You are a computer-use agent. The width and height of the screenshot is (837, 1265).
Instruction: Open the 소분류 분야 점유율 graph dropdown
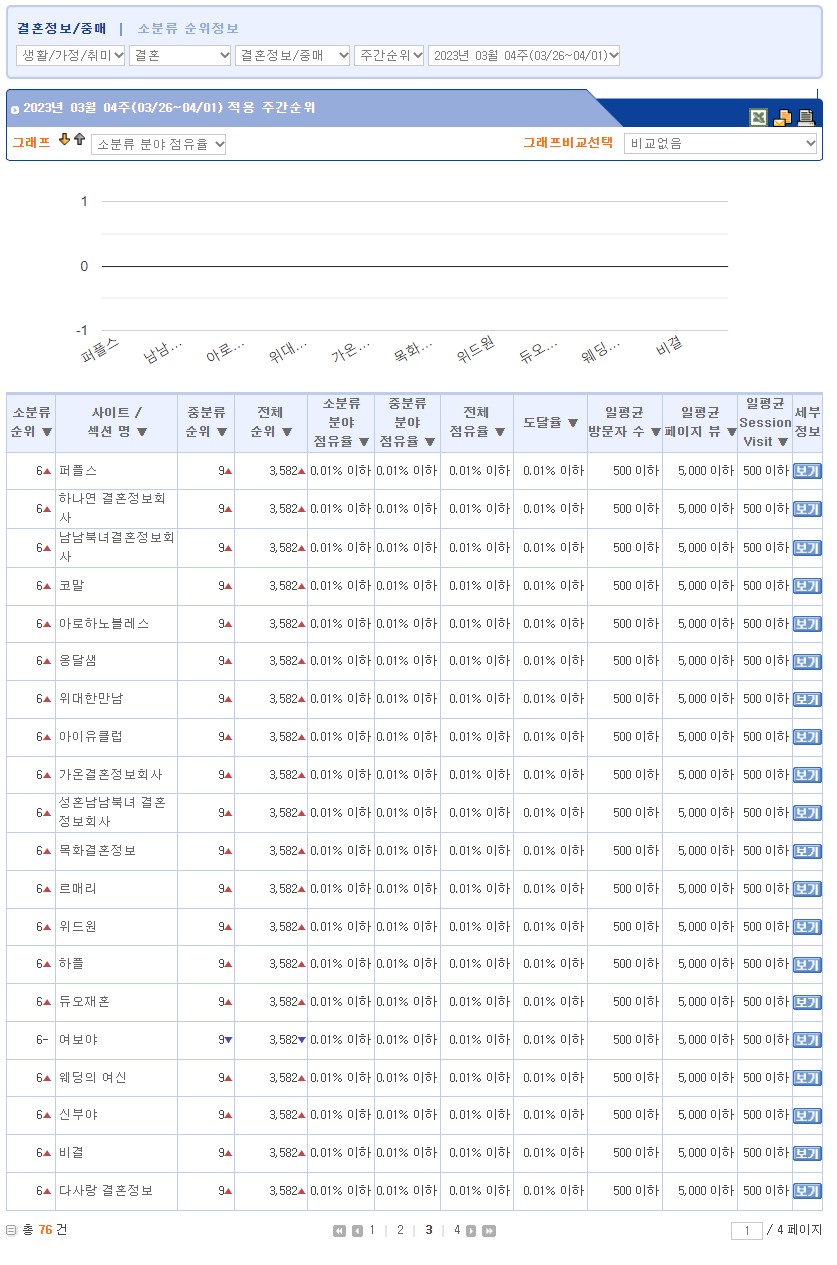[x=159, y=145]
